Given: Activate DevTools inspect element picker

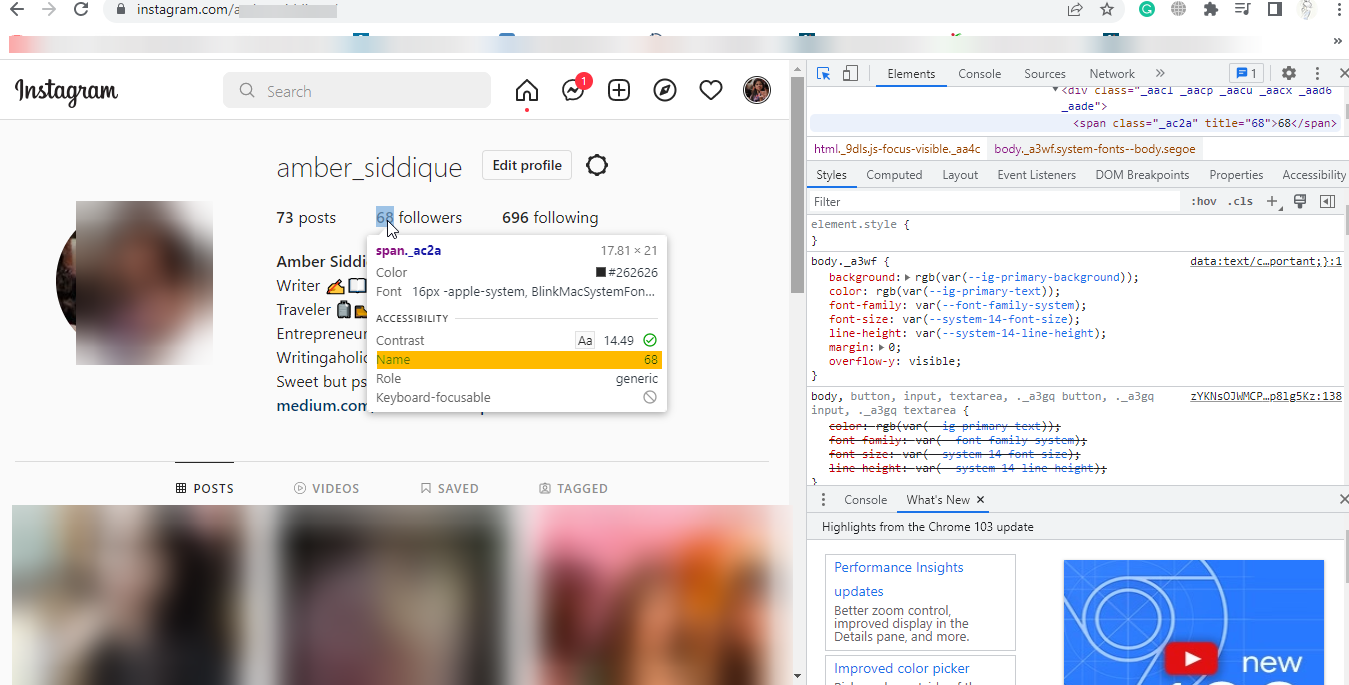Looking at the screenshot, I should tap(823, 74).
